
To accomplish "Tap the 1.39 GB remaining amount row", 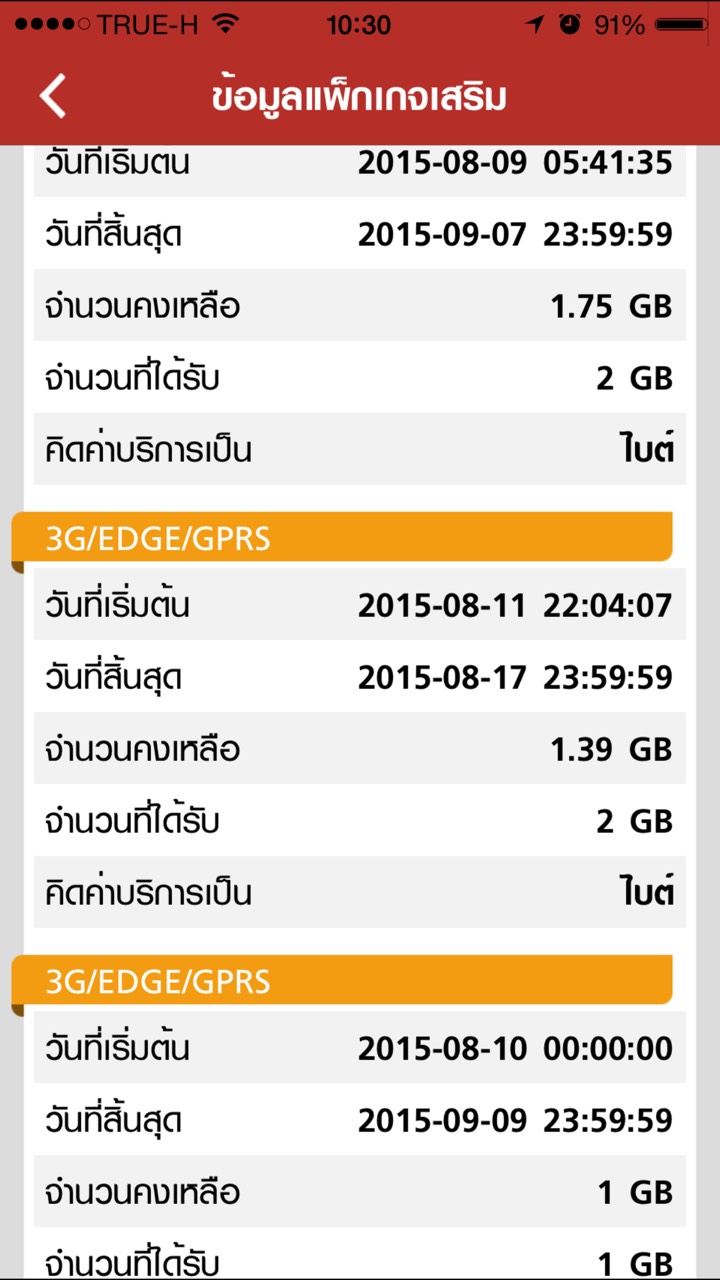I will click(x=360, y=749).
